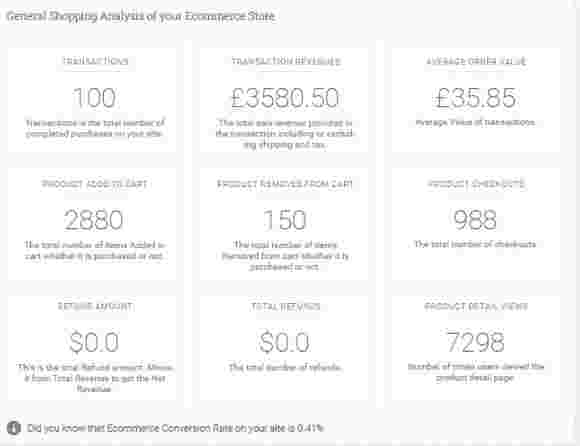Click the $0.0 value under Total Refunds
Screen dimensions: 580x446
tap(284, 342)
